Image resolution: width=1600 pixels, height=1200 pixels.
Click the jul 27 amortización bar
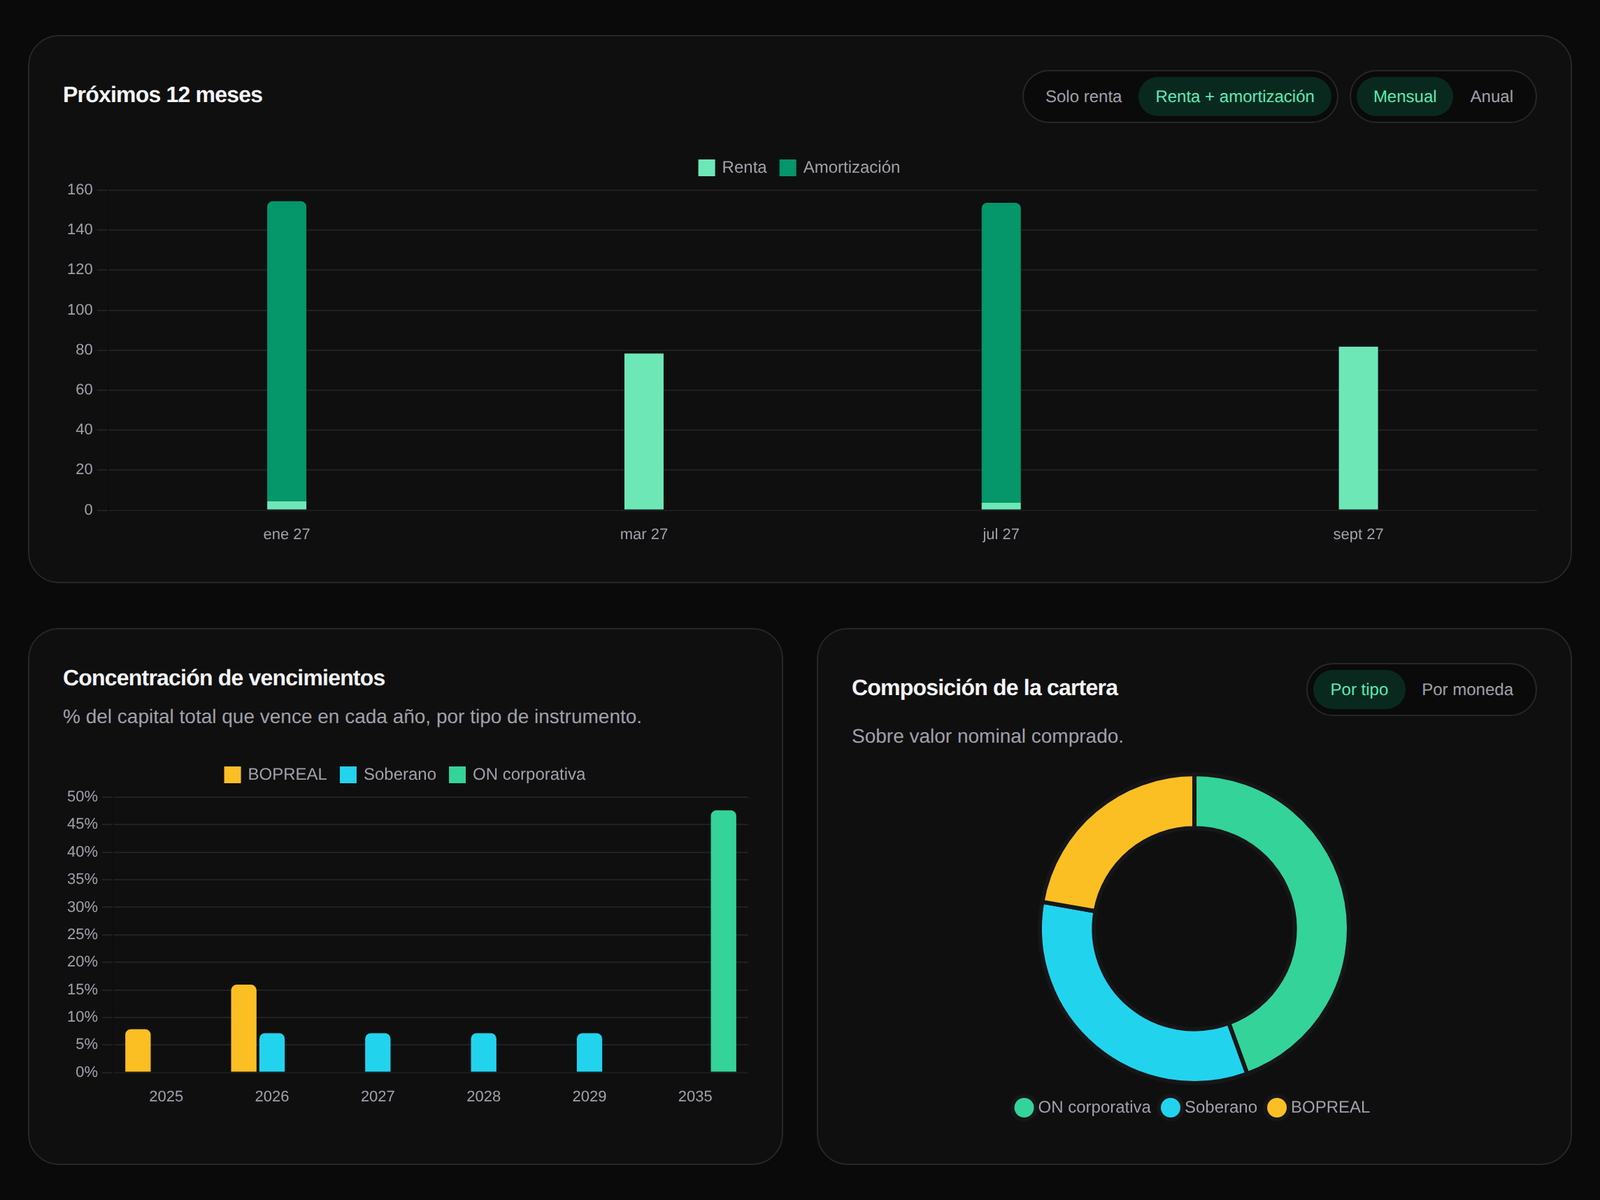1001,352
